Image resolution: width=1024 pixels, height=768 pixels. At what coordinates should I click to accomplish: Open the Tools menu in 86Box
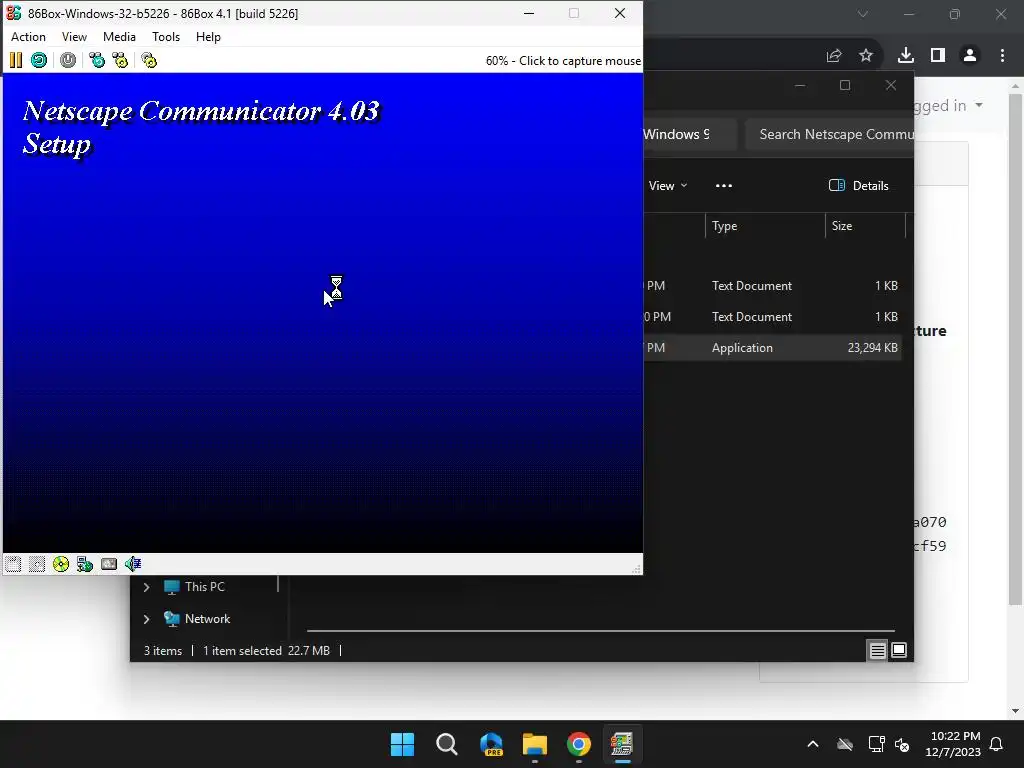166,37
